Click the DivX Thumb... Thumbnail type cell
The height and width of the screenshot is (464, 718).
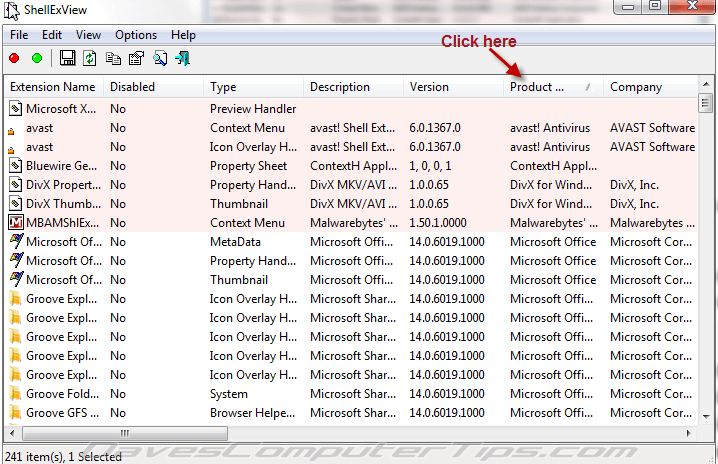pyautogui.click(x=239, y=203)
